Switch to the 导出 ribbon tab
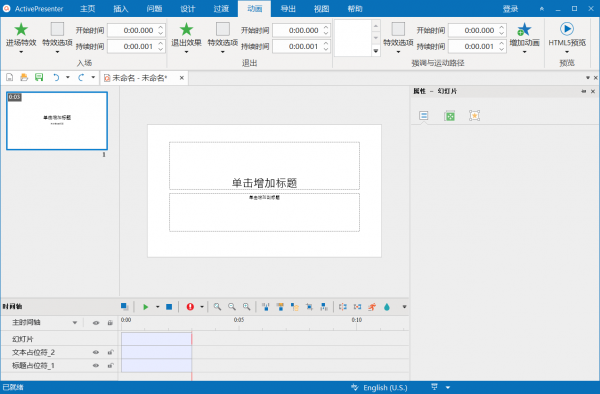Image resolution: width=600 pixels, height=394 pixels. click(288, 8)
